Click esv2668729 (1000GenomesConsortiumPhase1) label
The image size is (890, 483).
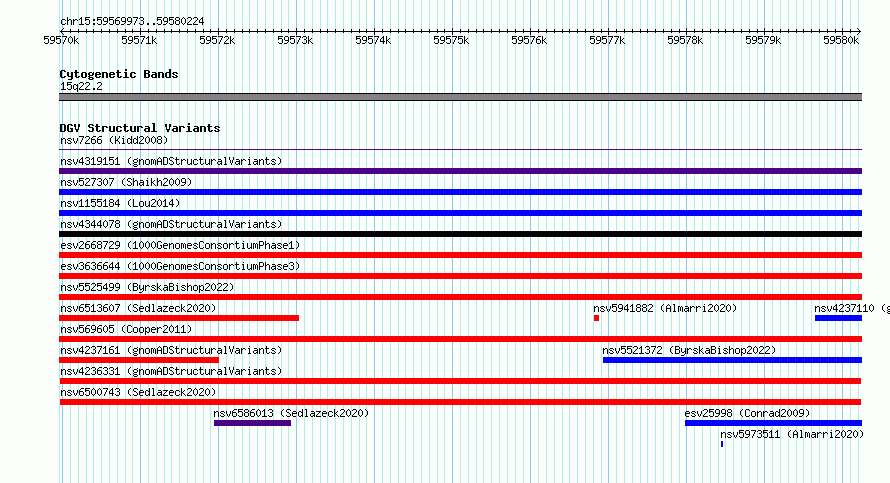click(x=180, y=245)
